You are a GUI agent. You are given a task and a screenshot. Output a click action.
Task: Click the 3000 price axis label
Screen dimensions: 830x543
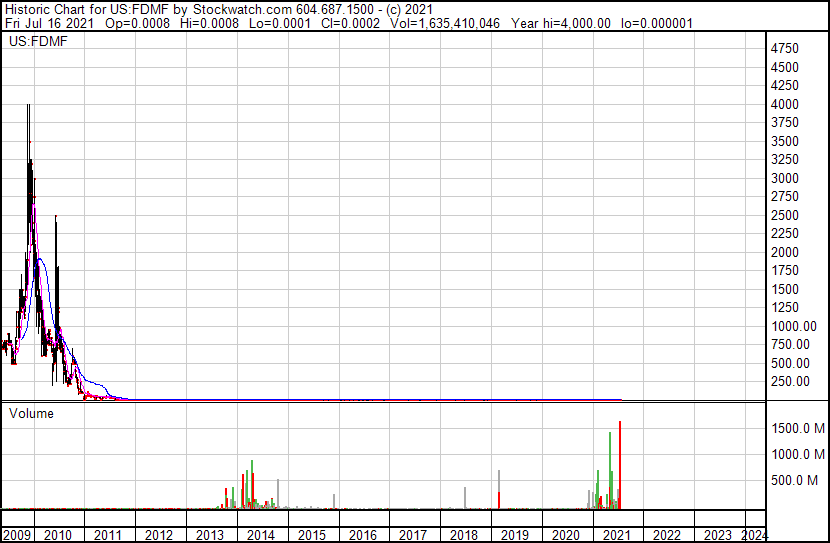785,178
